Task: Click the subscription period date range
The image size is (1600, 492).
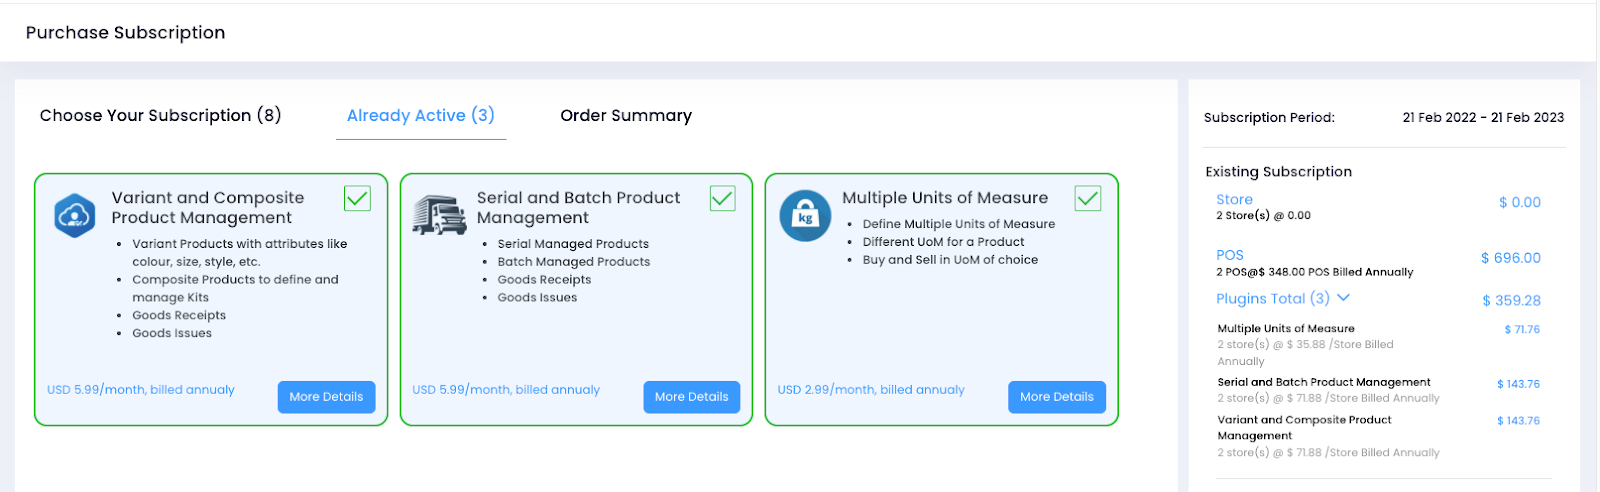Action: click(1482, 118)
